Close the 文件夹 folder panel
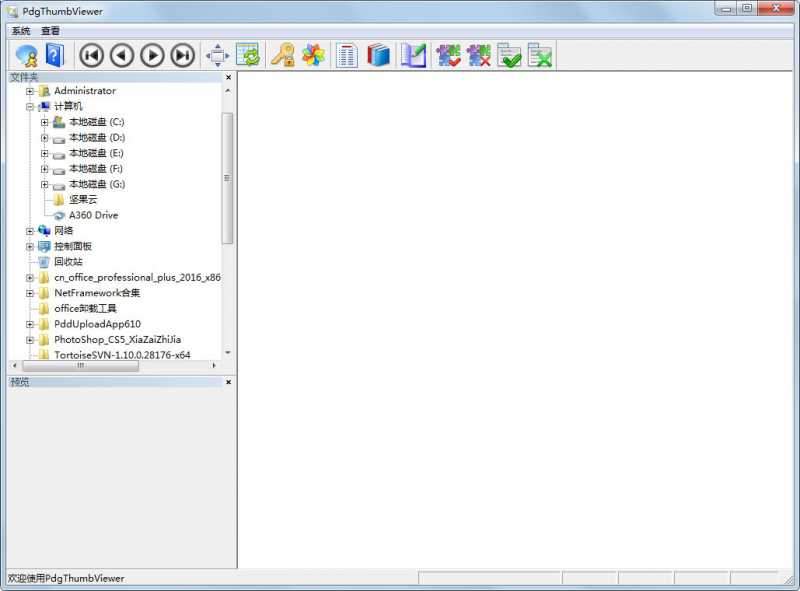 coord(228,76)
